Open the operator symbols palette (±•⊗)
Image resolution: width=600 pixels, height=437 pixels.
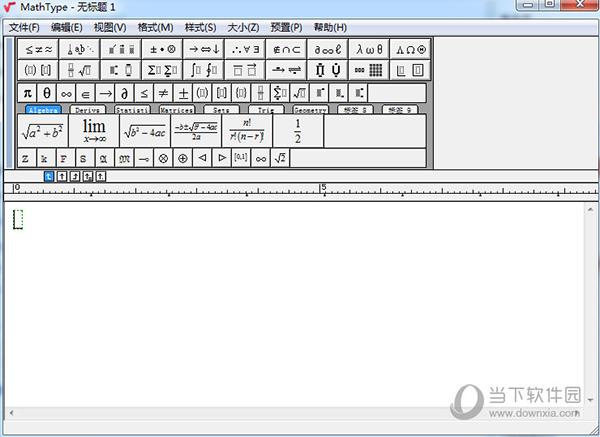point(162,48)
